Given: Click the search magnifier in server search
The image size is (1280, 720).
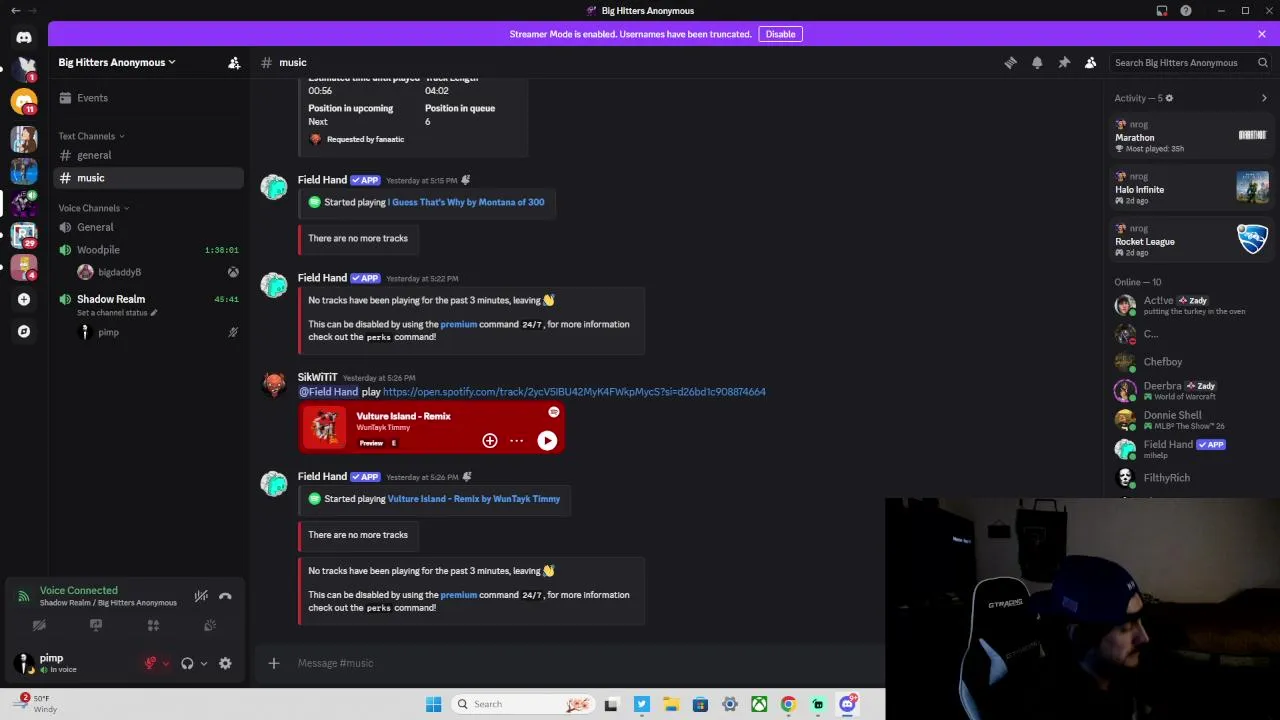Looking at the screenshot, I should (1263, 62).
